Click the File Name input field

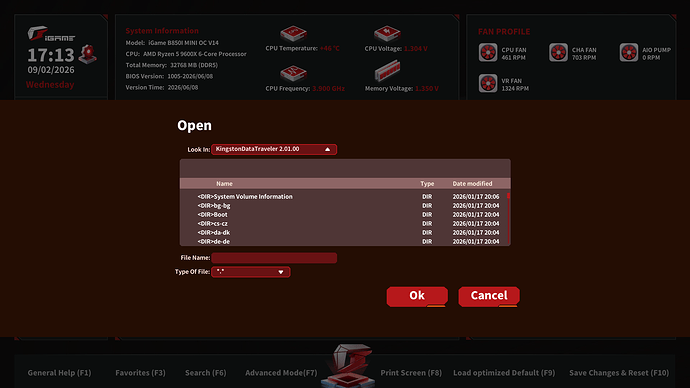click(x=274, y=258)
